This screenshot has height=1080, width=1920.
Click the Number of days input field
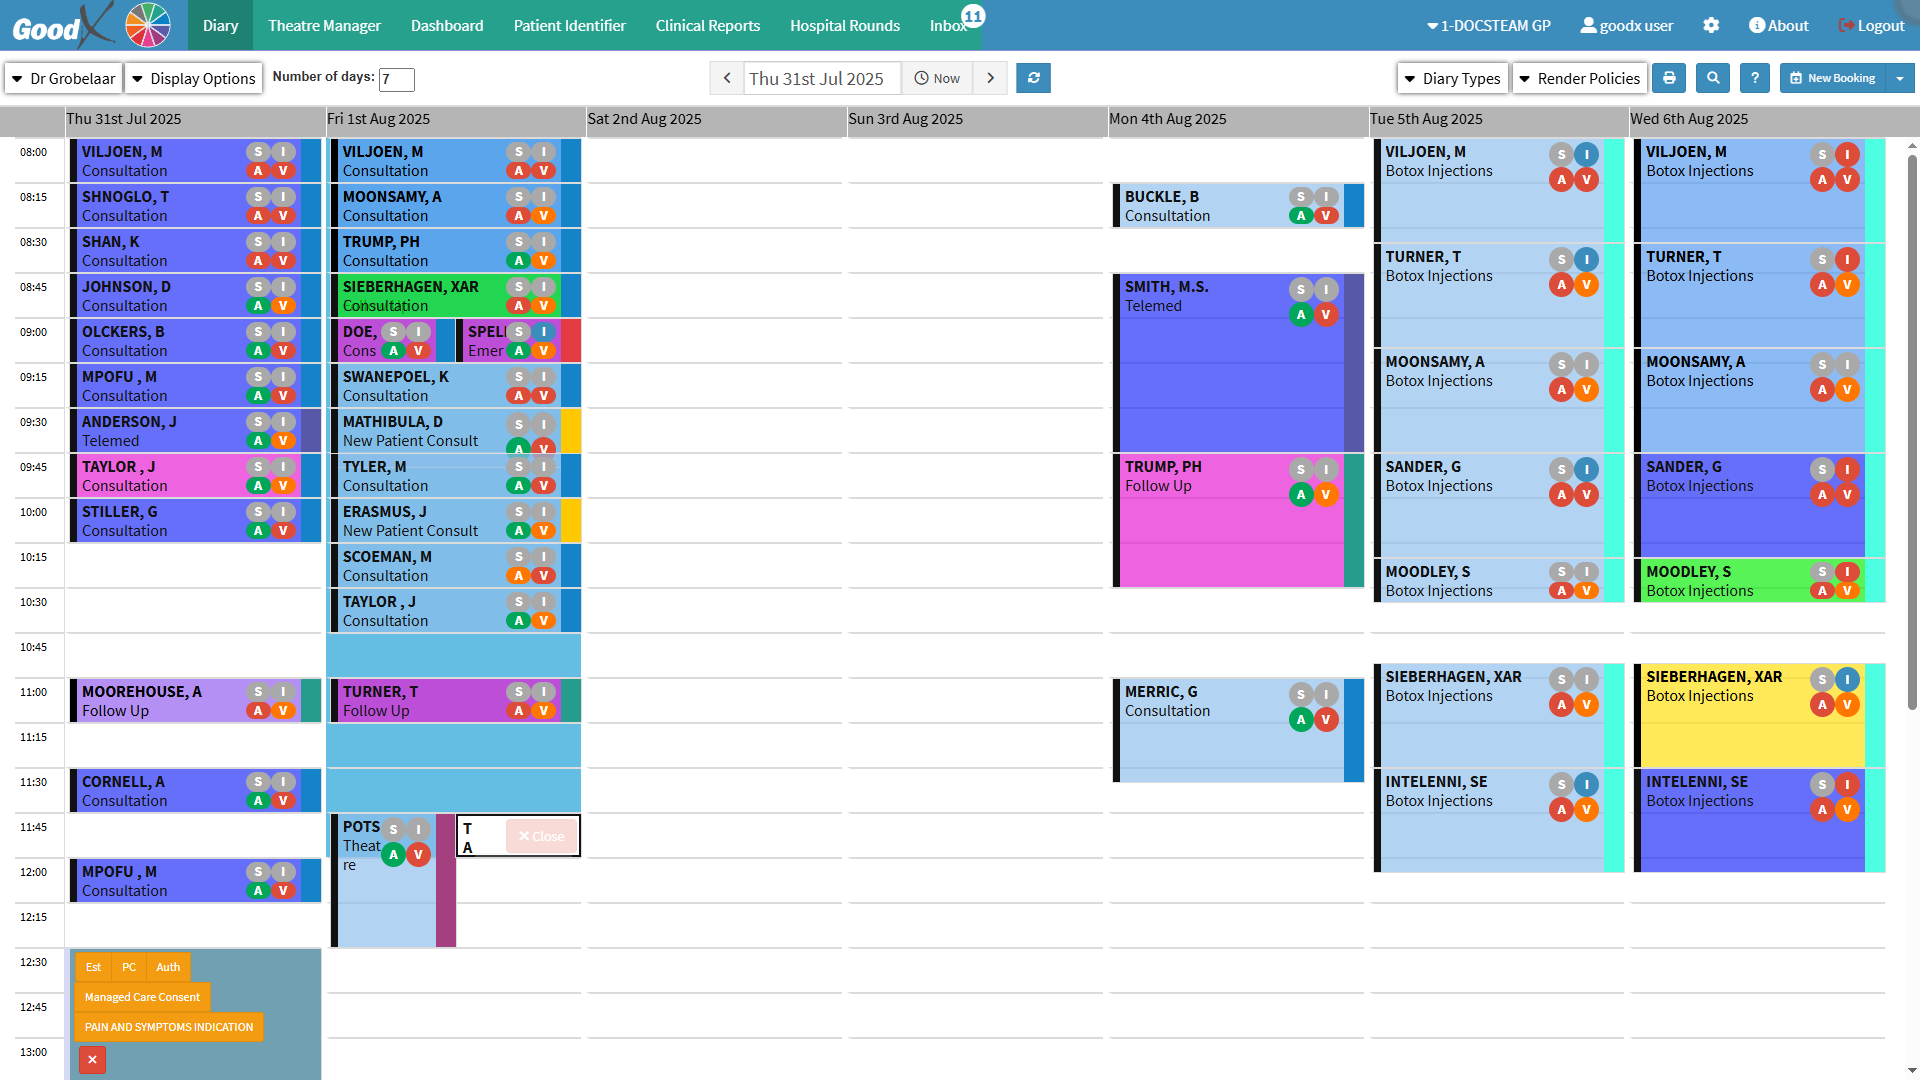pos(397,79)
